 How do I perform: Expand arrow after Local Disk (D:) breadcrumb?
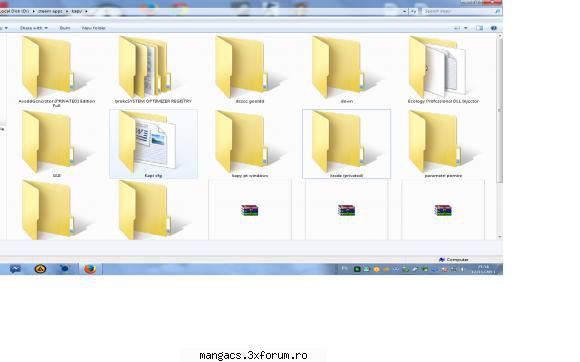click(34, 11)
